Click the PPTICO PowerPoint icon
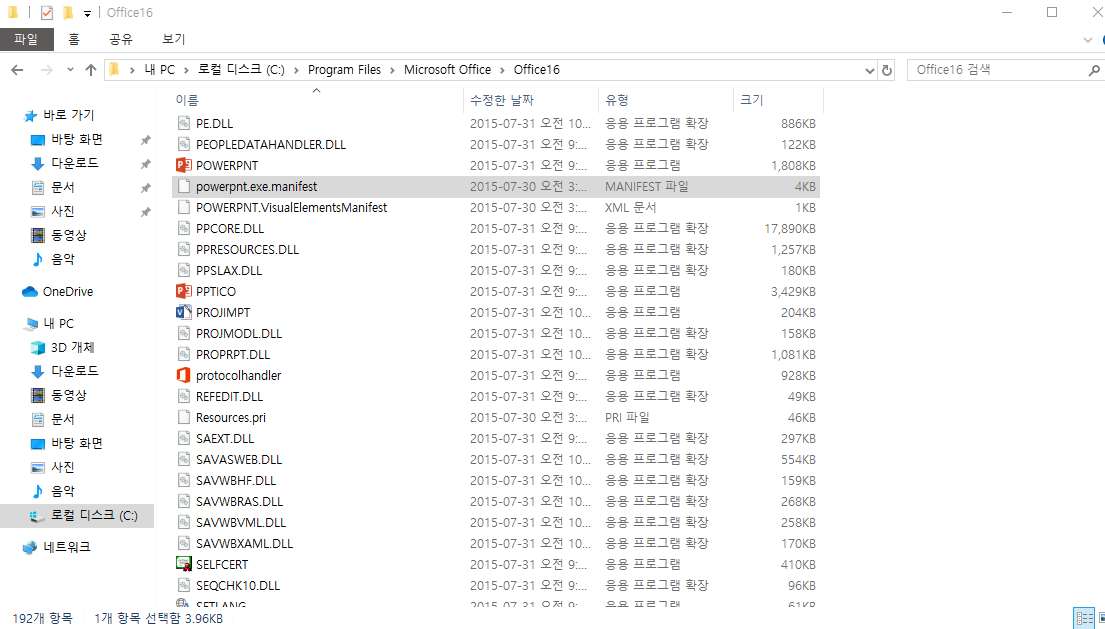This screenshot has height=629, width=1105. click(183, 292)
